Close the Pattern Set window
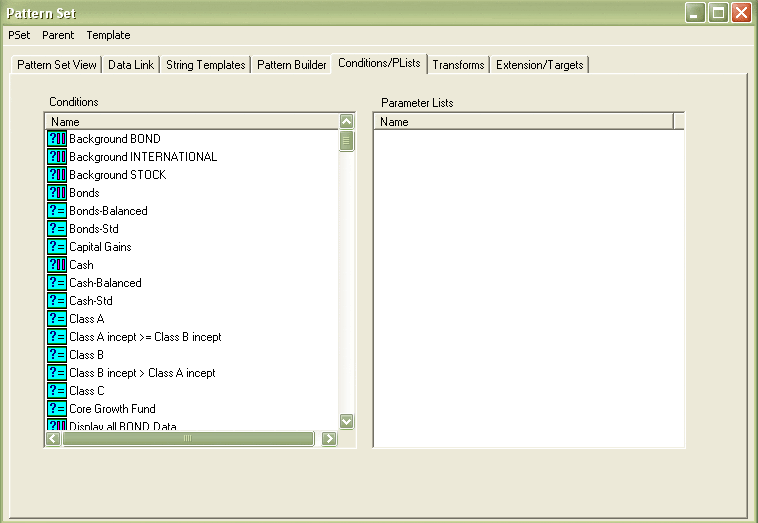 (x=742, y=13)
